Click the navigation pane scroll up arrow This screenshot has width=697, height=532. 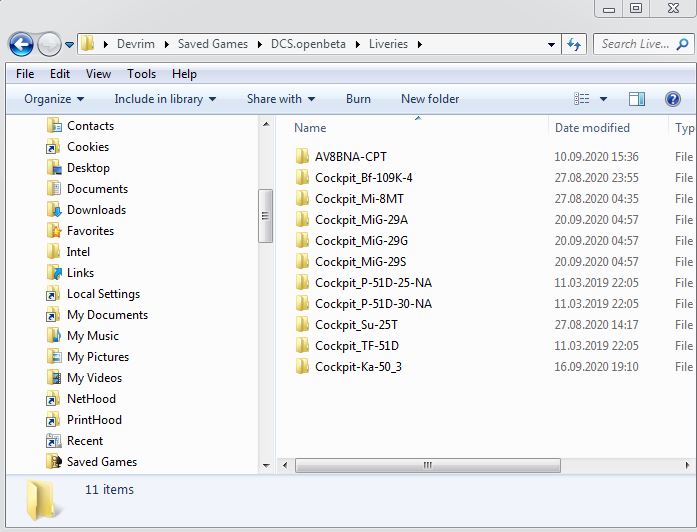tap(266, 124)
